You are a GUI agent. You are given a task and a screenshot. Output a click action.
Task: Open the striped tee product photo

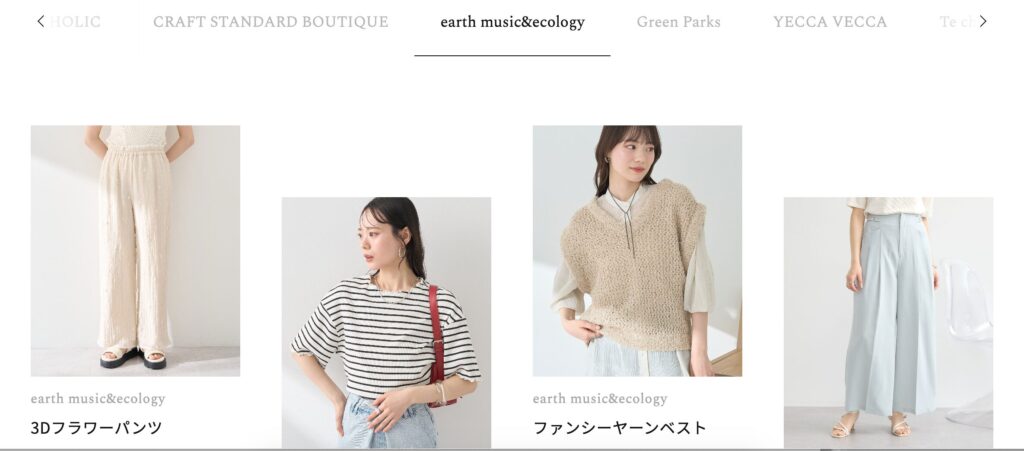[386, 322]
